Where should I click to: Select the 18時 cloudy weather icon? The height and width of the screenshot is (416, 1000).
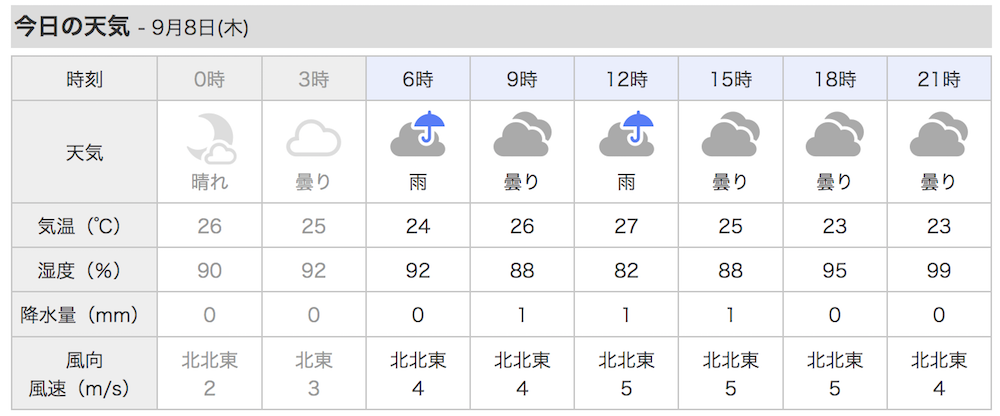click(834, 137)
